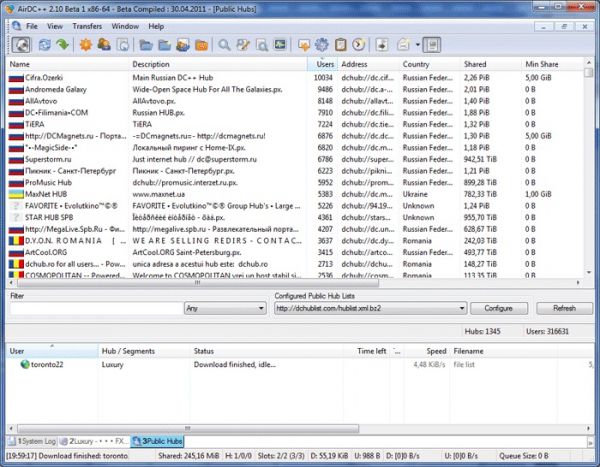The width and height of the screenshot is (600, 467).
Task: Sort hub list by Users column header
Action: pos(325,64)
